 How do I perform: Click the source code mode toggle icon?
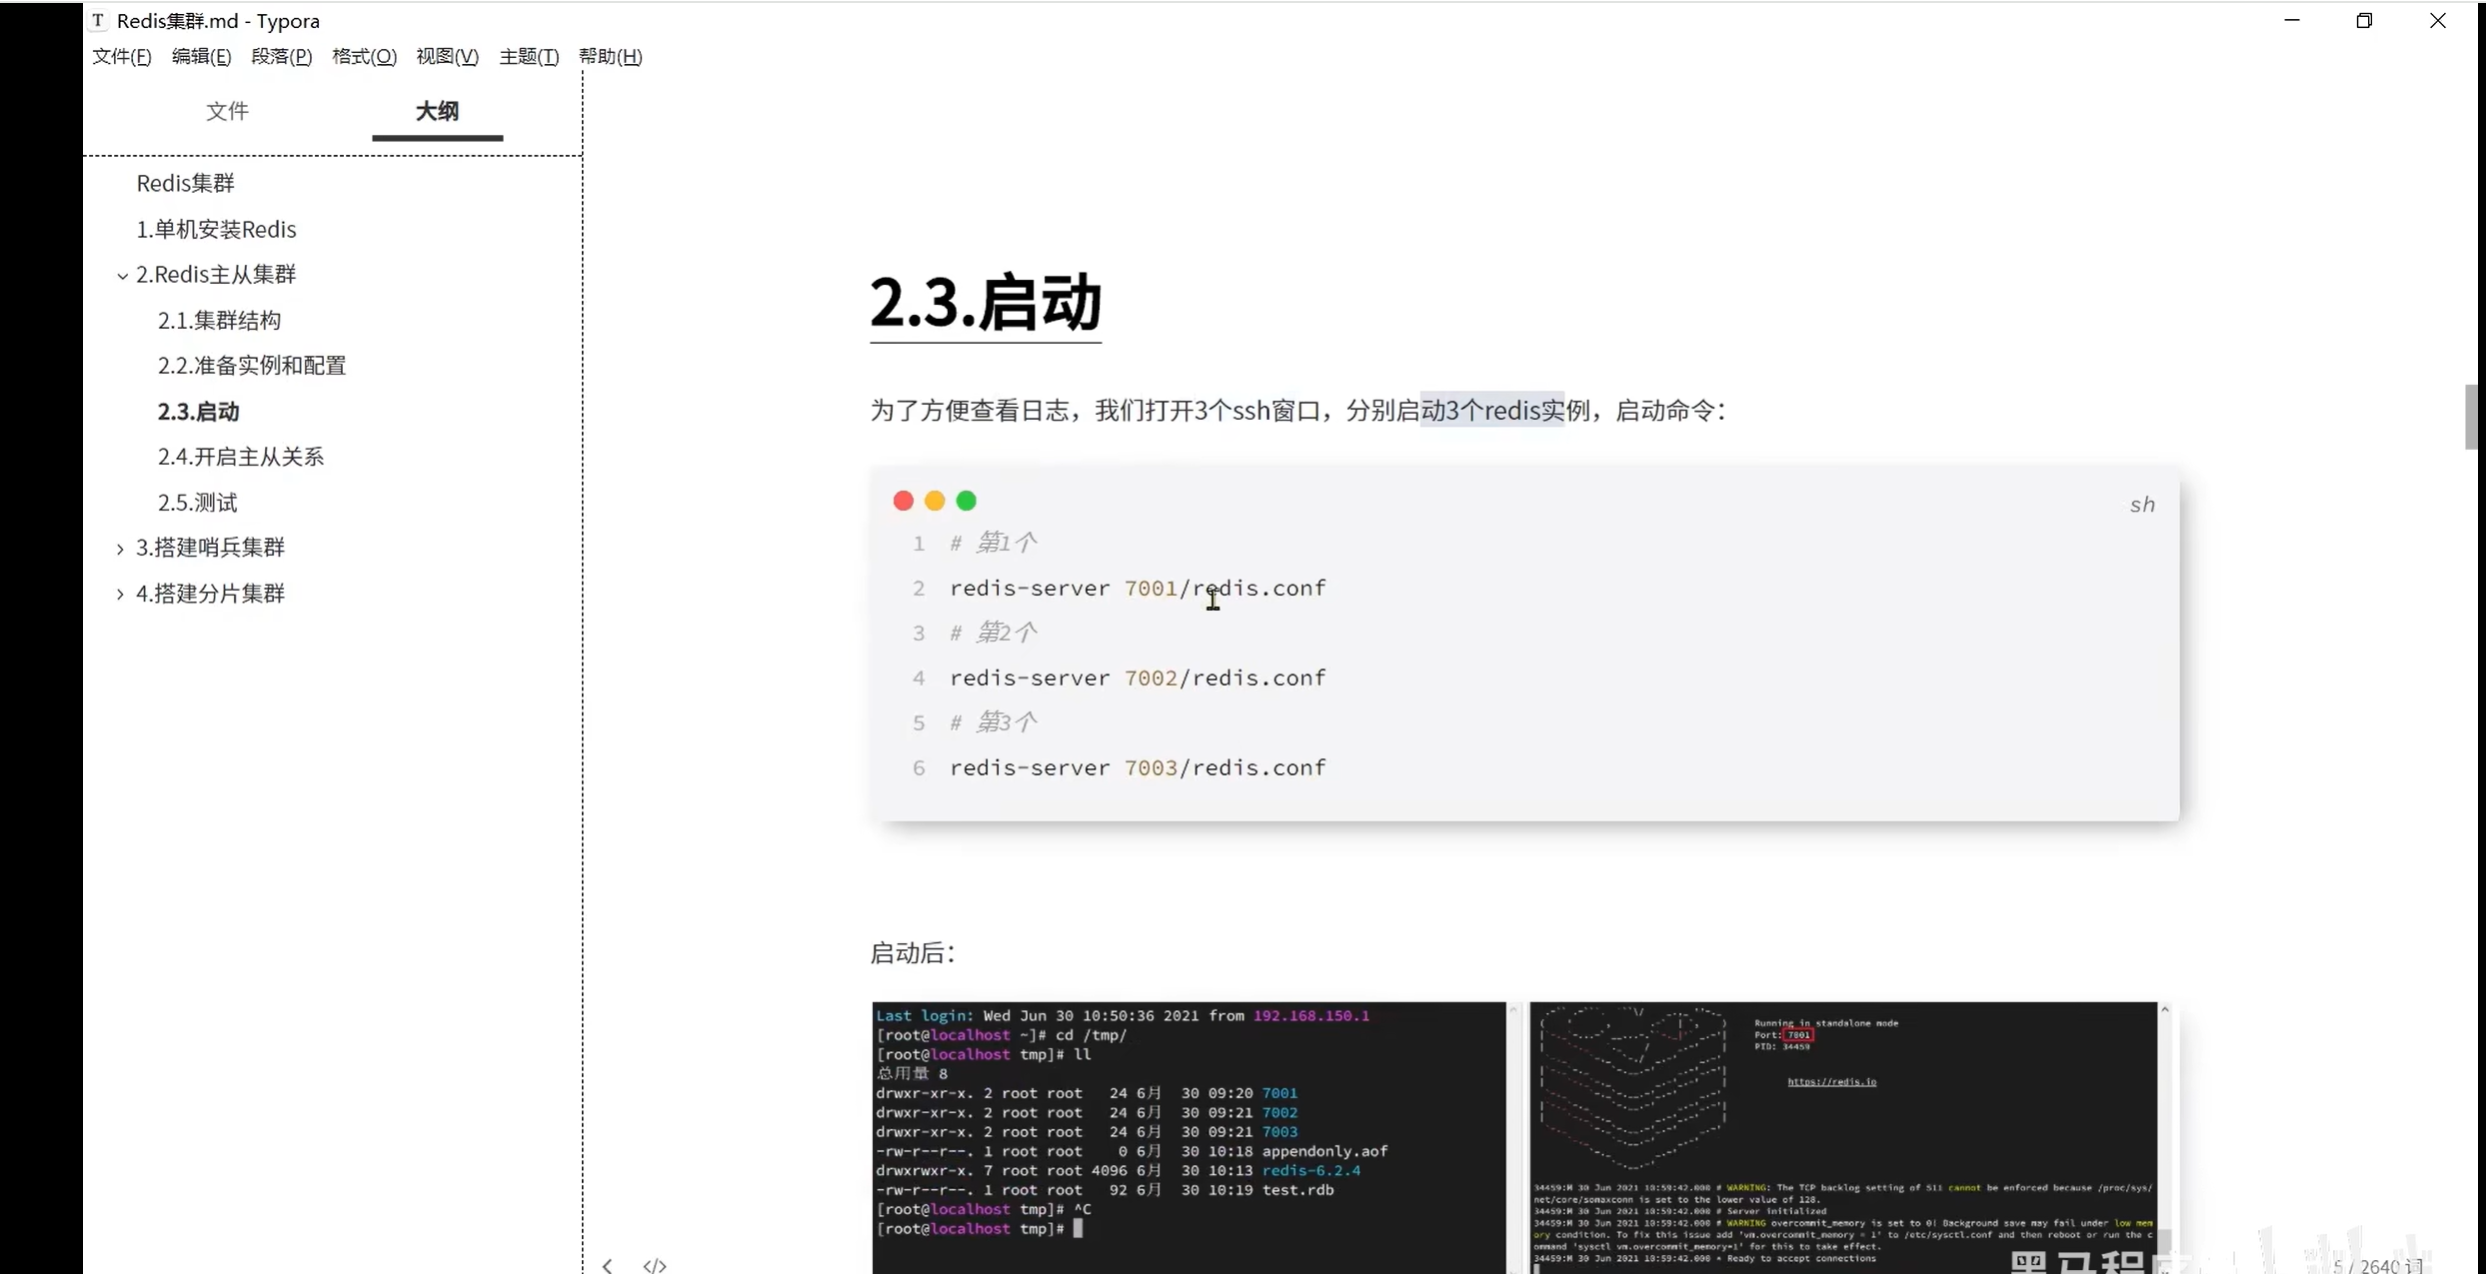(x=655, y=1265)
